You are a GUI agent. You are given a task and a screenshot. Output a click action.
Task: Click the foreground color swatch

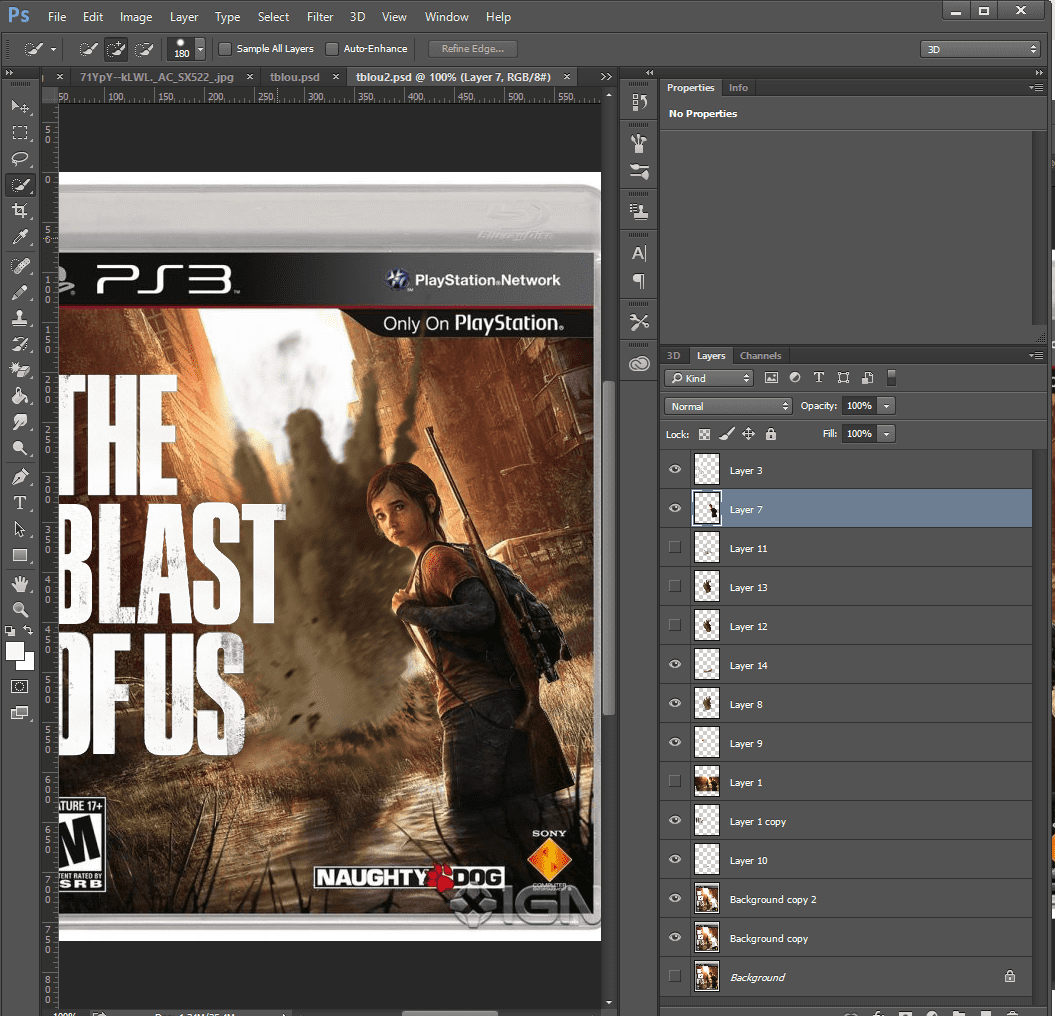click(15, 651)
